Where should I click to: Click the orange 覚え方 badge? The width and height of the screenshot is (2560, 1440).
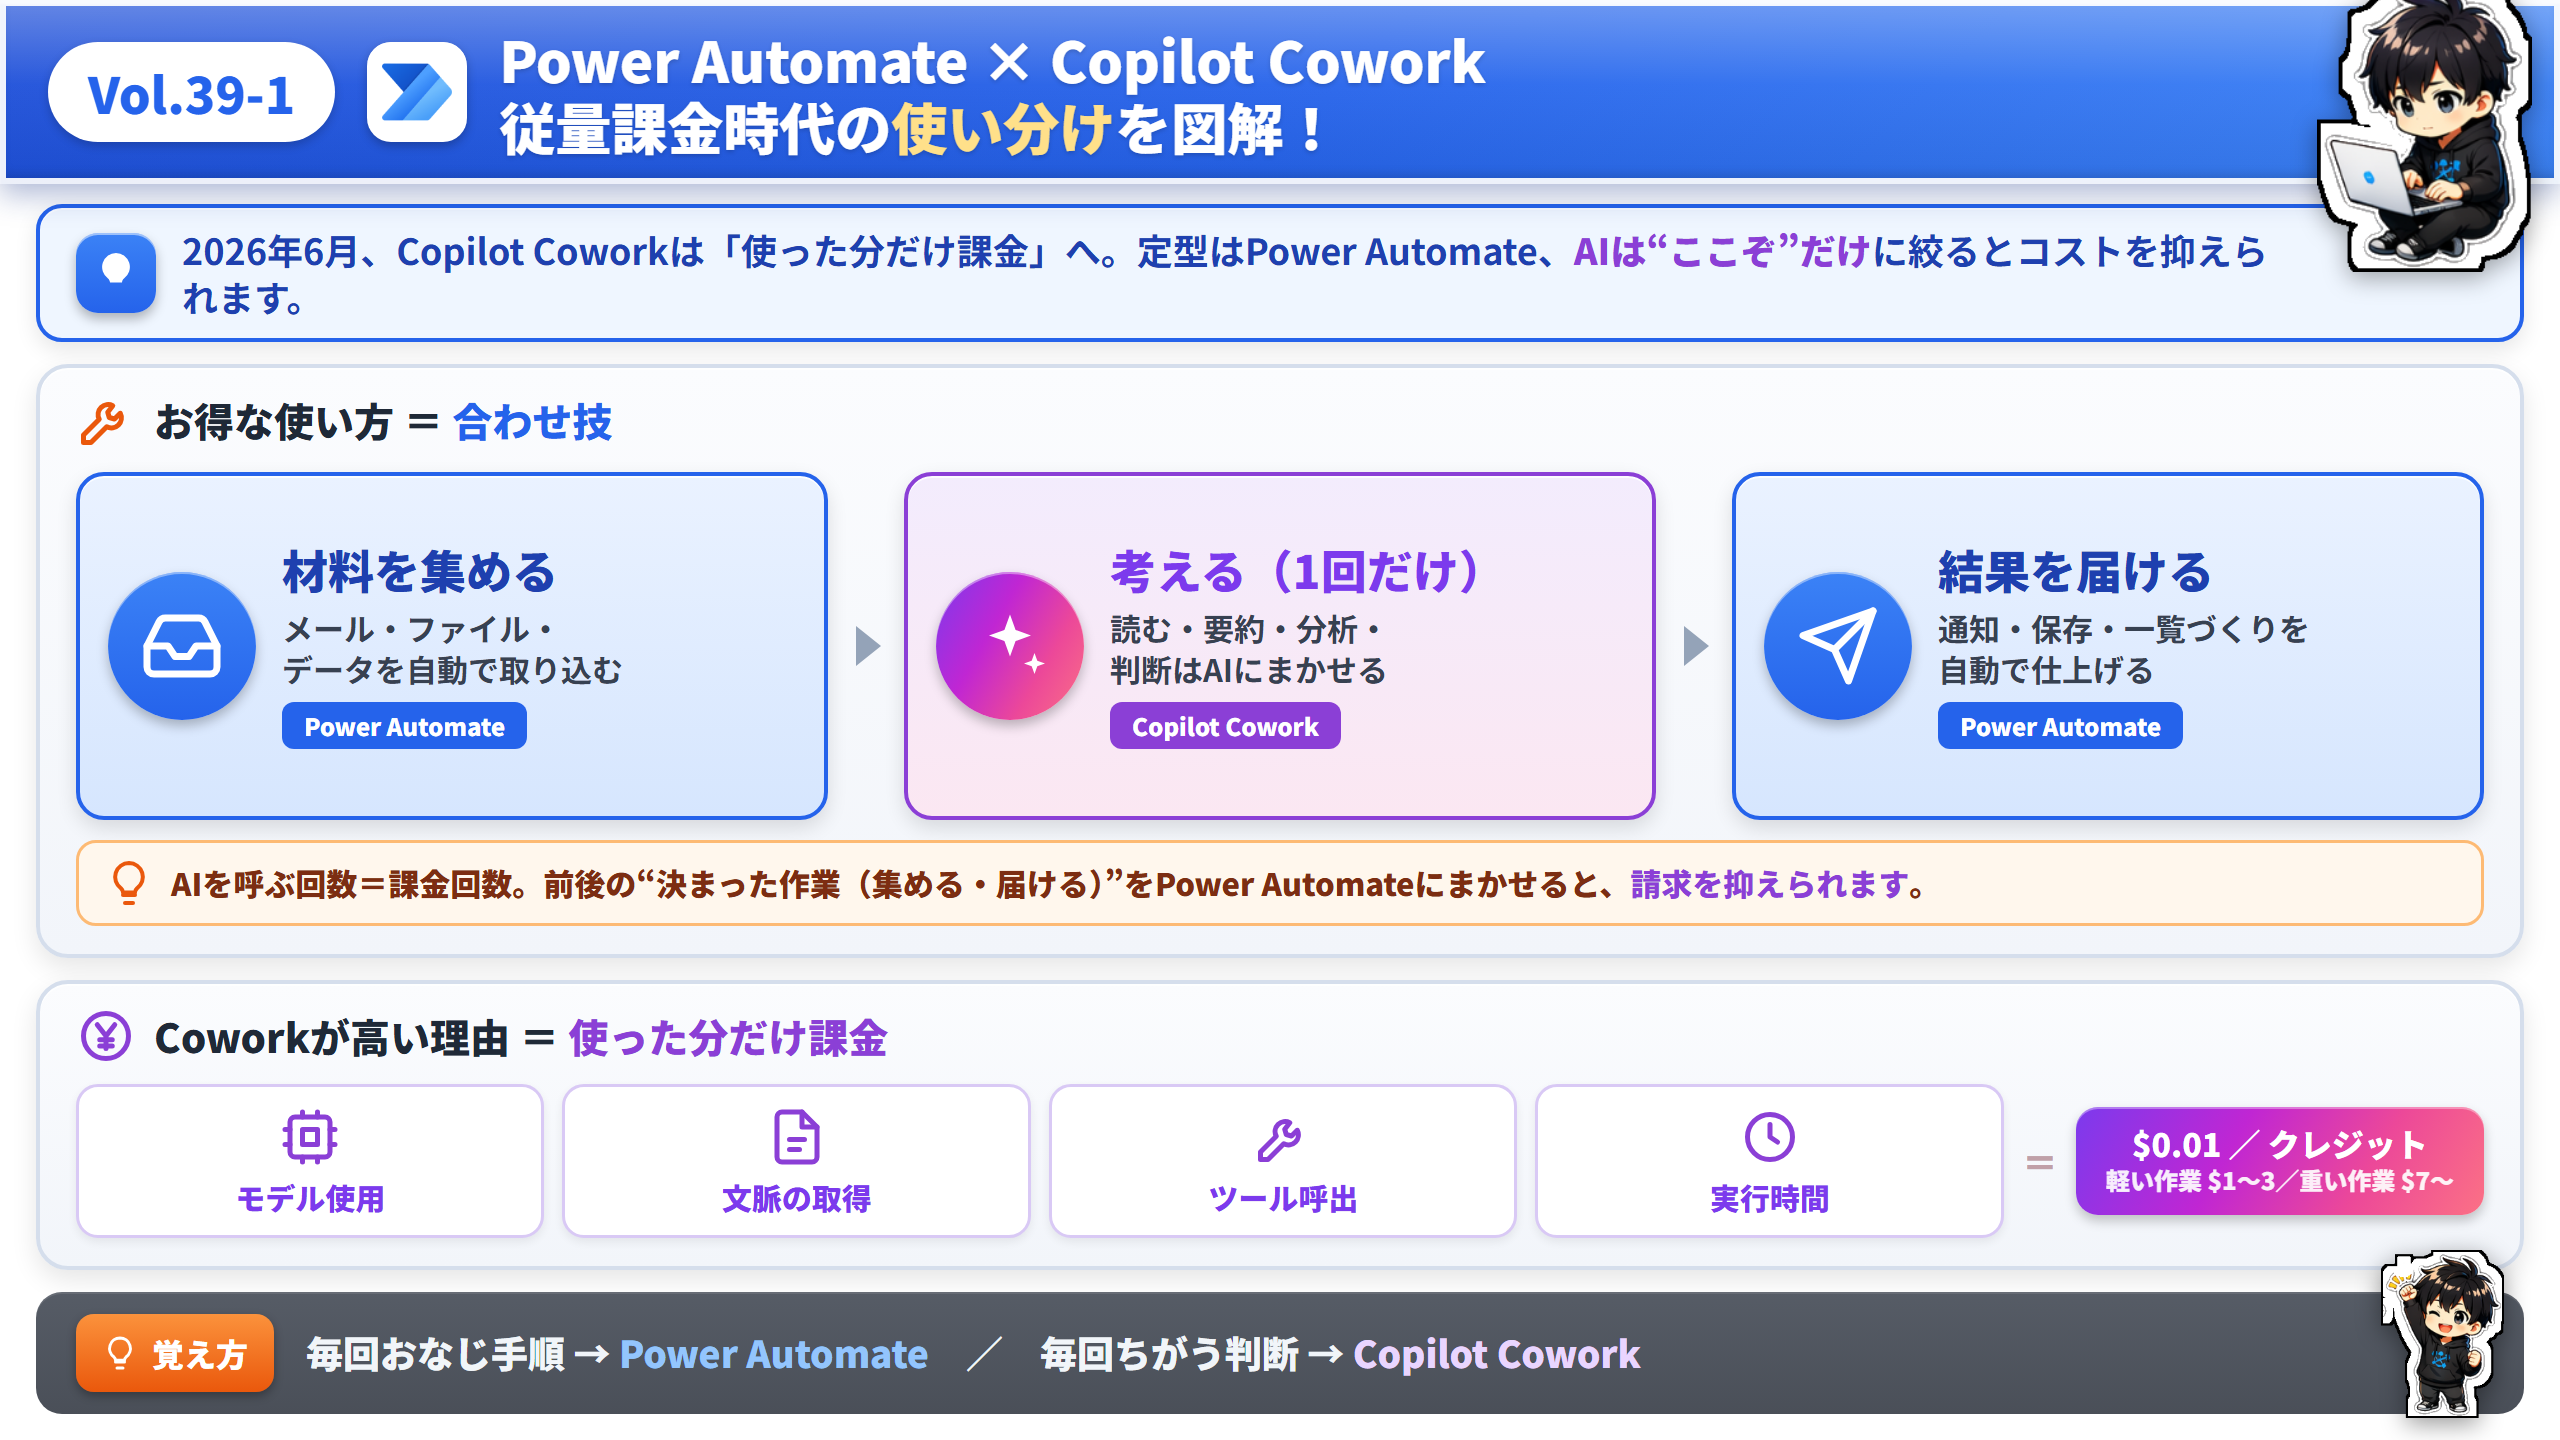[175, 1353]
